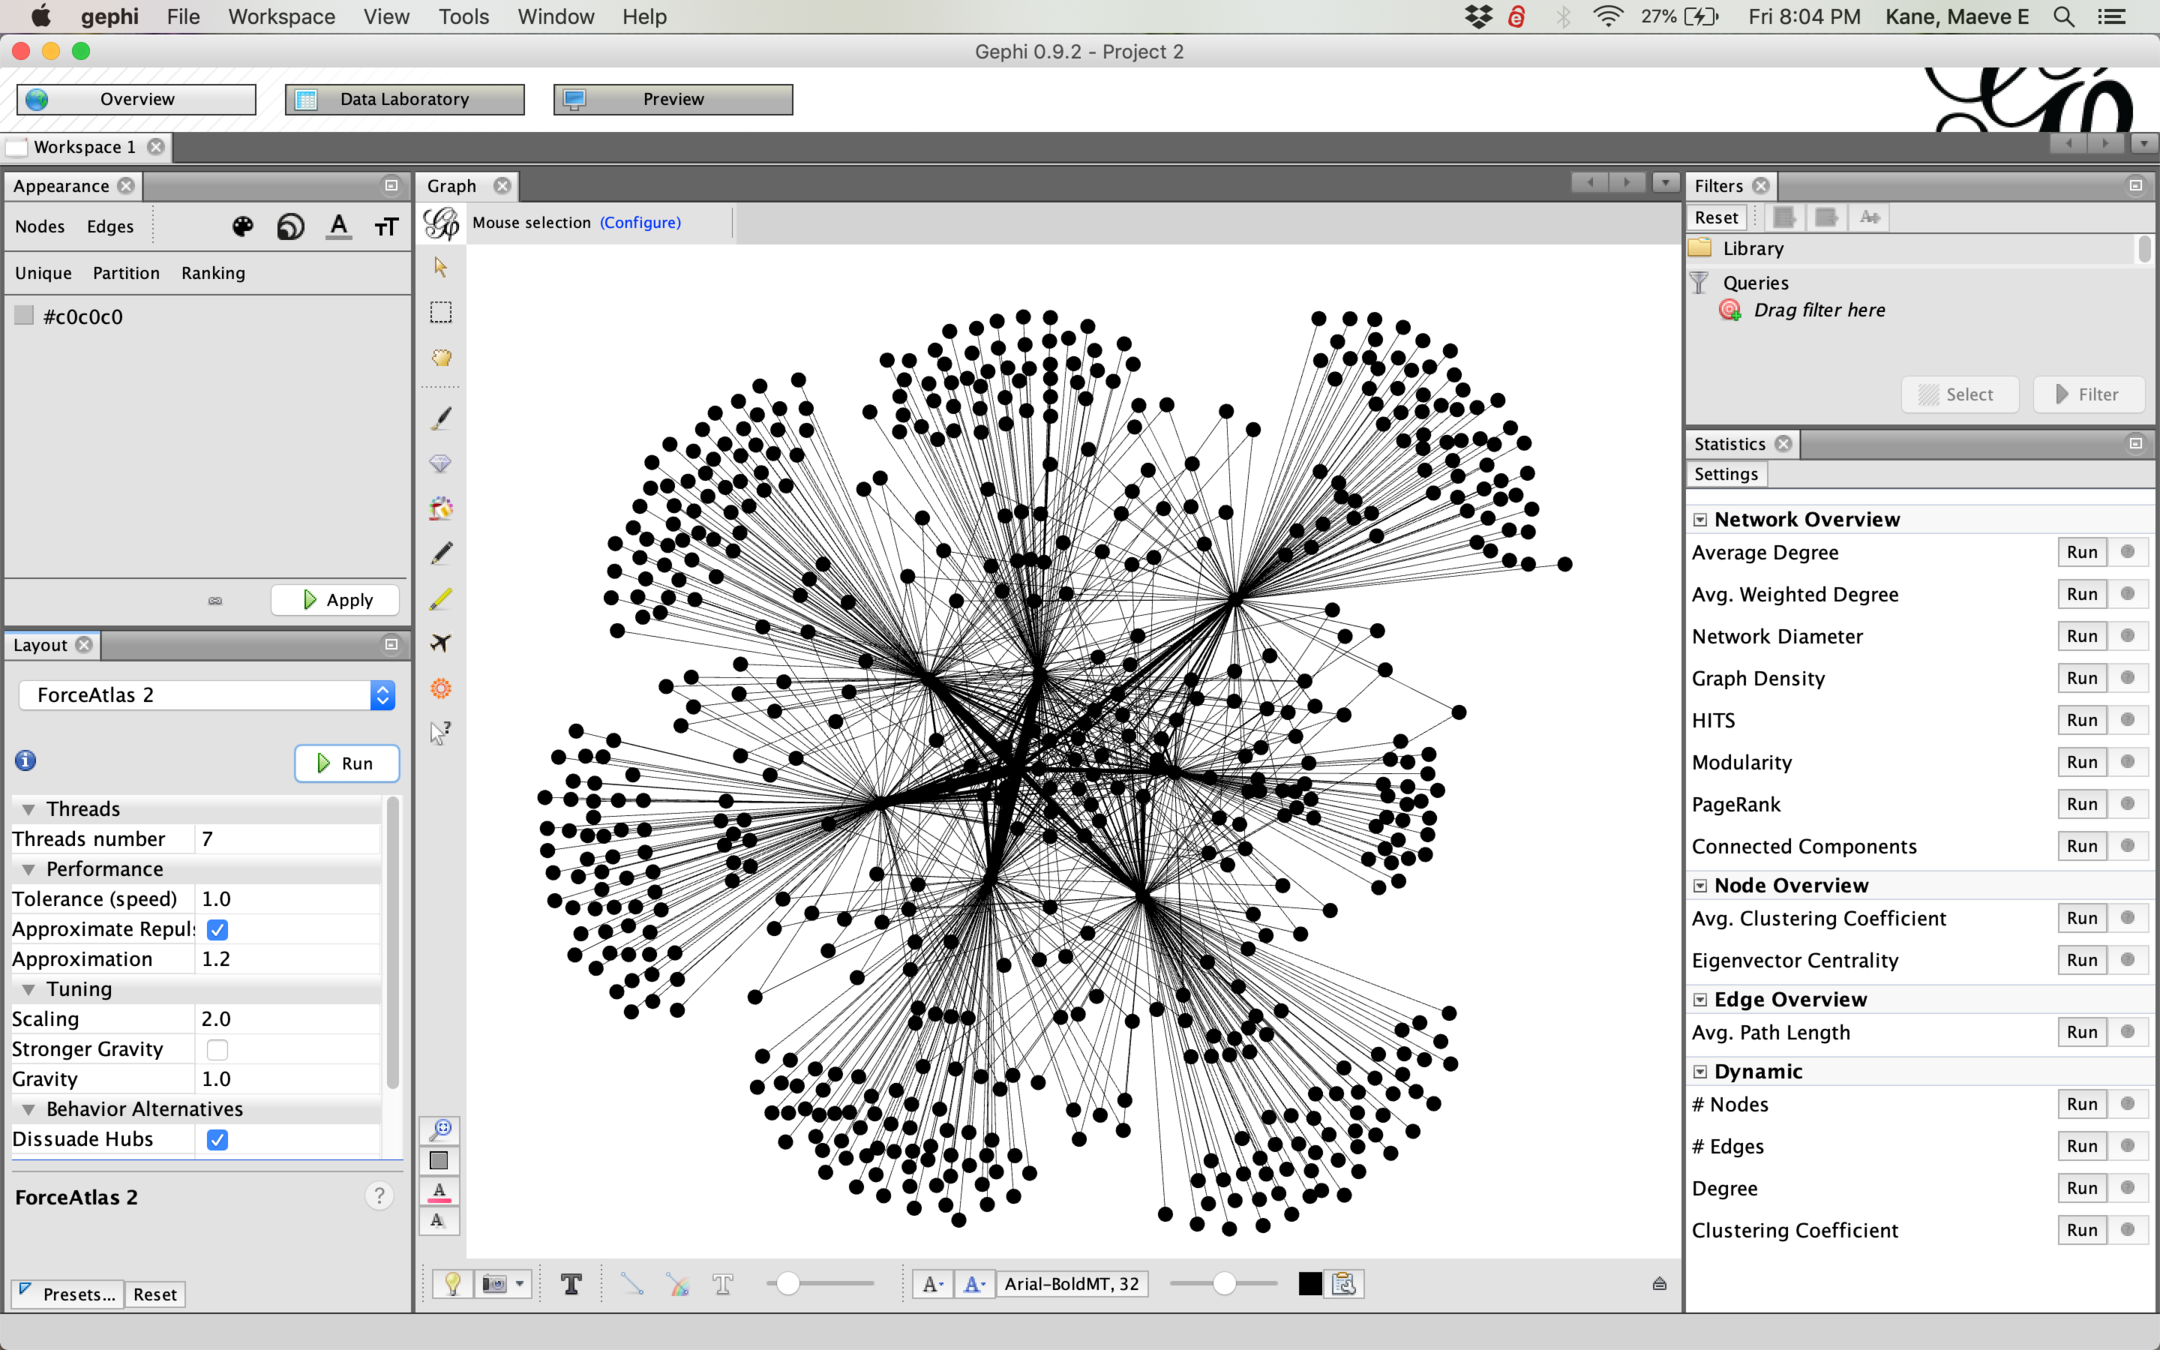Click the Configure link for mouse selection
Viewport: 2160px width, 1350px height.
(x=640, y=222)
